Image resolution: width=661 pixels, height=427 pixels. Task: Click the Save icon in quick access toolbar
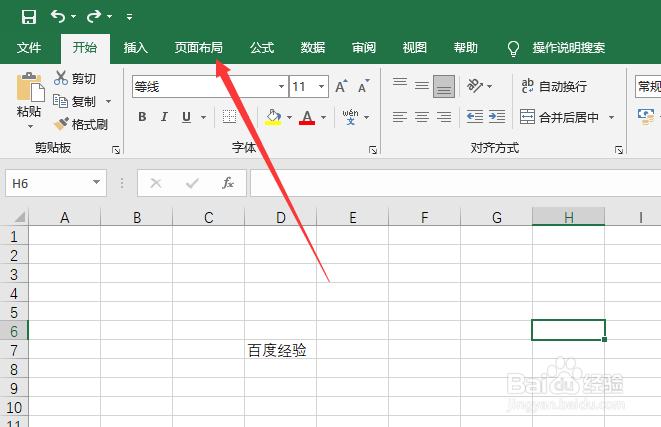tap(29, 17)
